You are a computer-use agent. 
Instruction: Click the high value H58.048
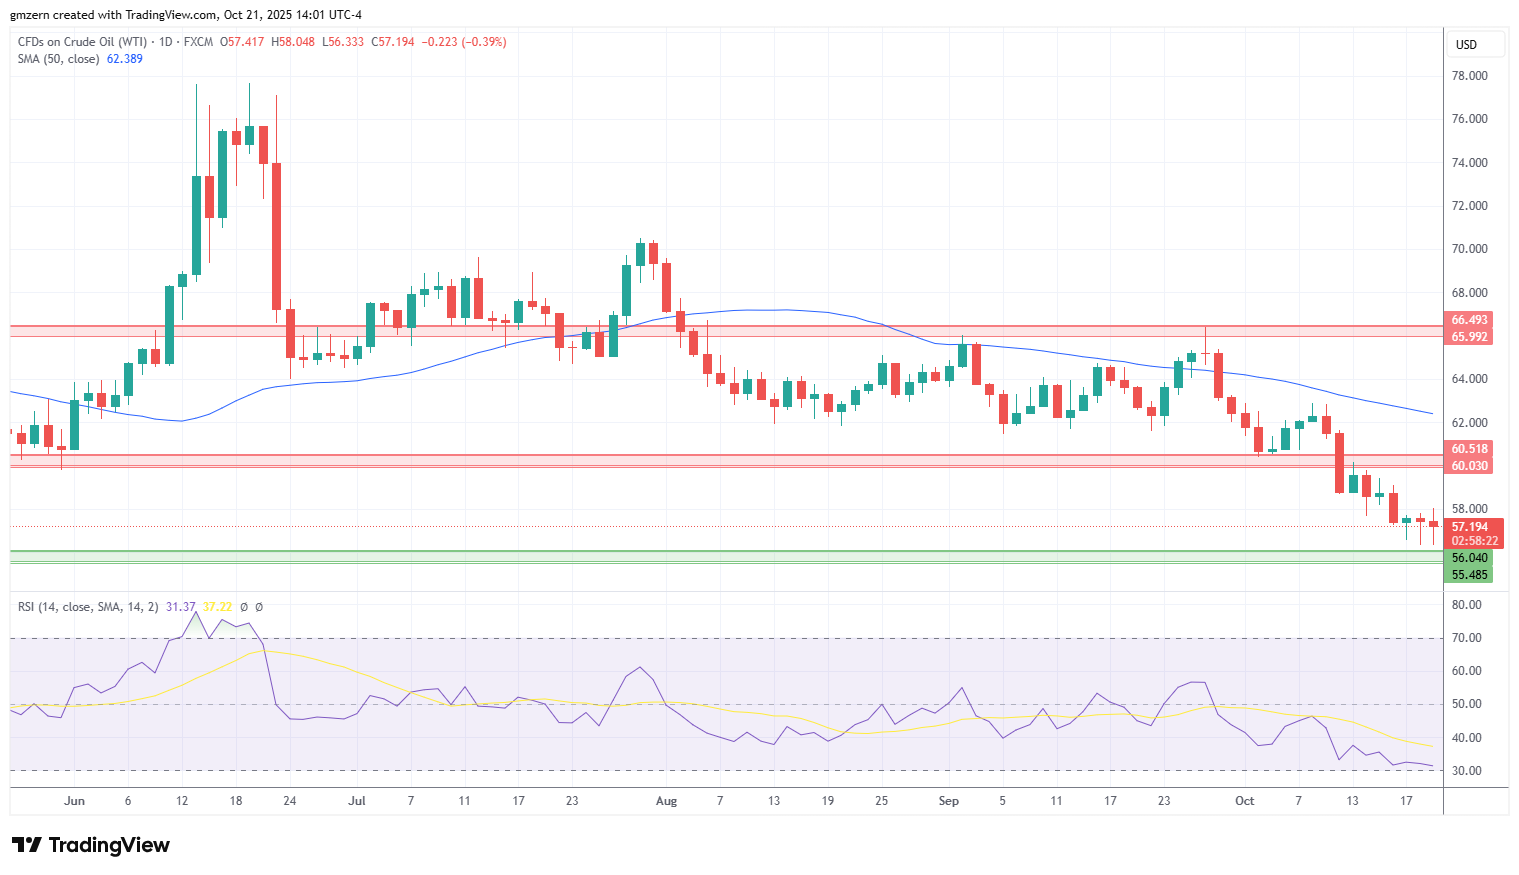point(293,42)
